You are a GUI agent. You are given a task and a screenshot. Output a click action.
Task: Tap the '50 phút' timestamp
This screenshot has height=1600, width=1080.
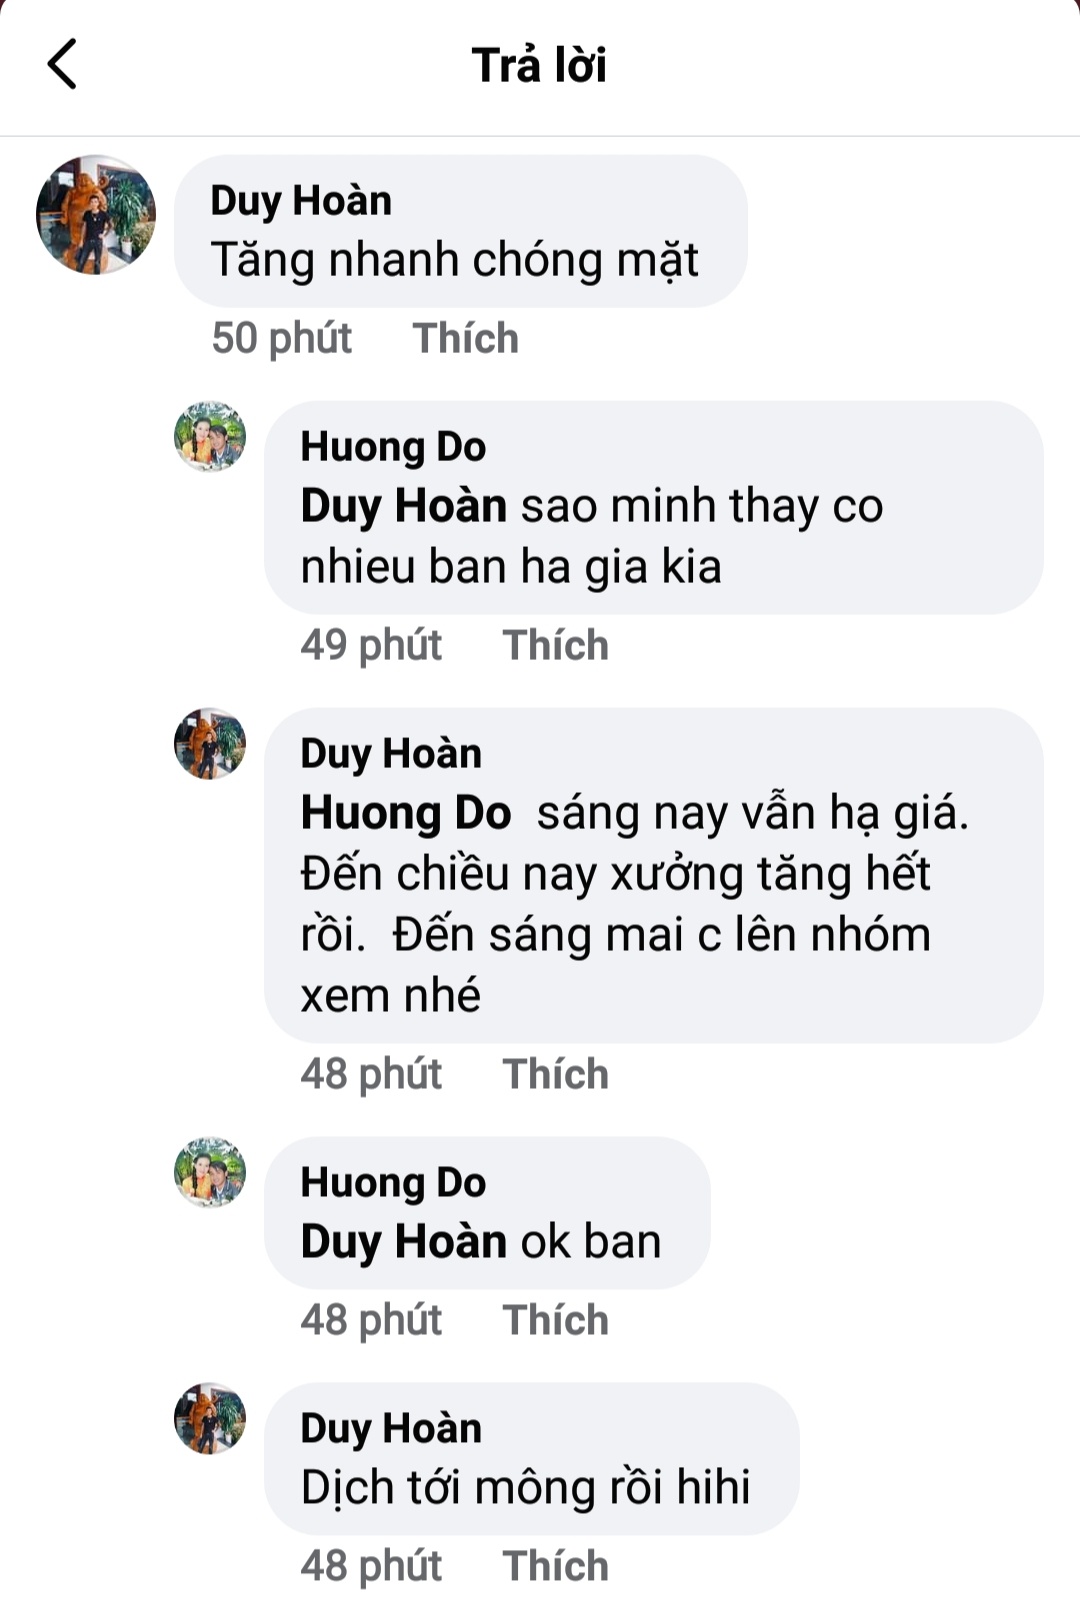click(282, 338)
